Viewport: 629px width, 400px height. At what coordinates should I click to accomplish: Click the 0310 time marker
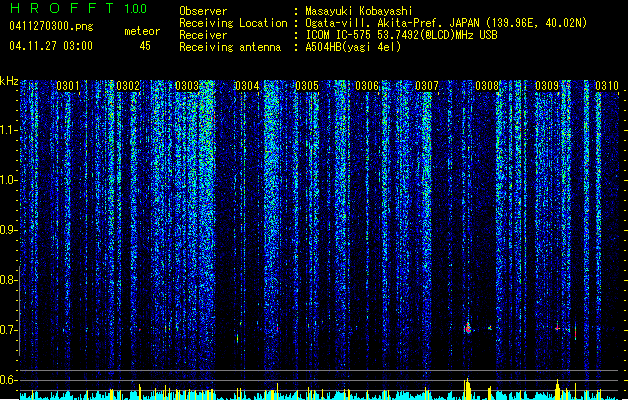click(607, 86)
